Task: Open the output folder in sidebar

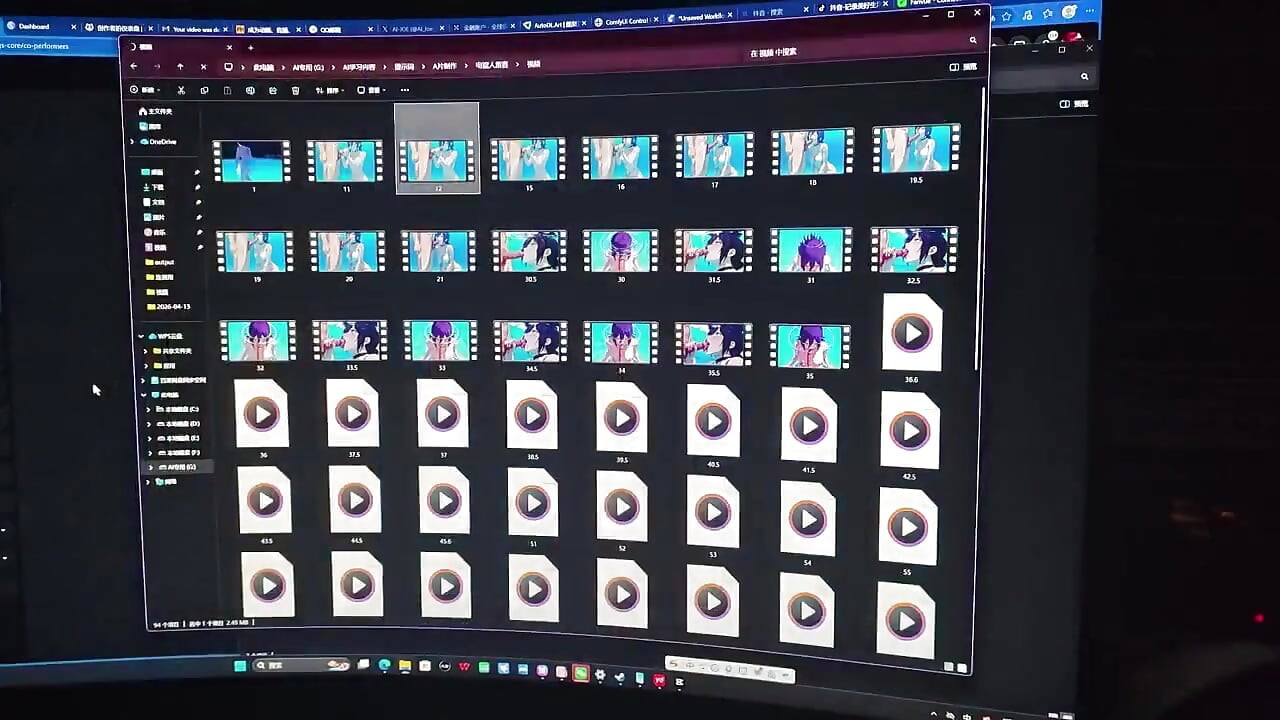Action: pyautogui.click(x=161, y=262)
